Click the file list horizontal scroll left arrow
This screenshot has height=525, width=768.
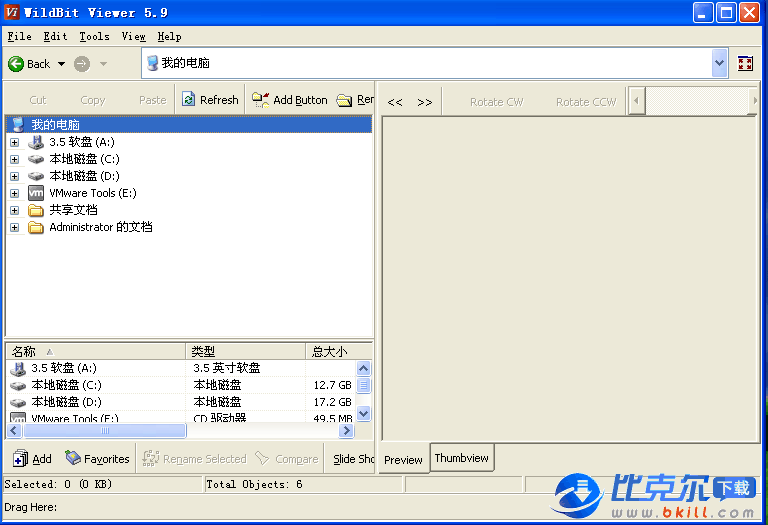click(x=14, y=430)
